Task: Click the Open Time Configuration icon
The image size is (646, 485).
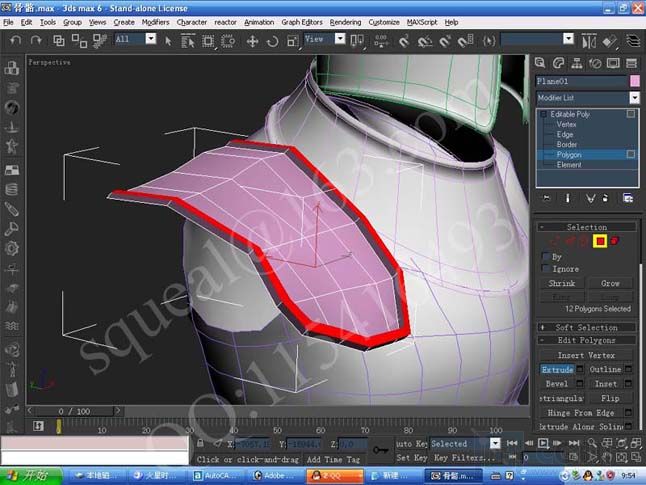Action: [x=573, y=457]
